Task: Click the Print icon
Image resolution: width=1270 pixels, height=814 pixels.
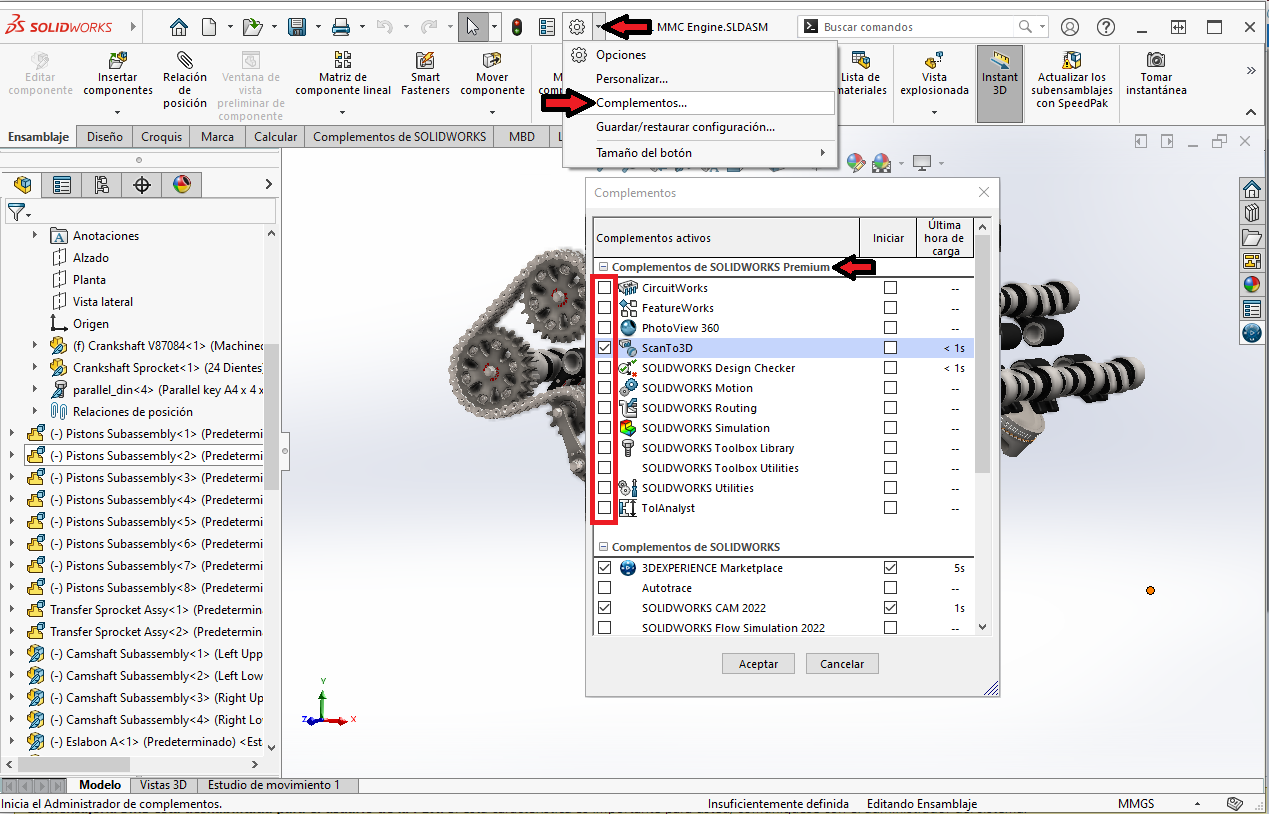Action: click(x=341, y=27)
